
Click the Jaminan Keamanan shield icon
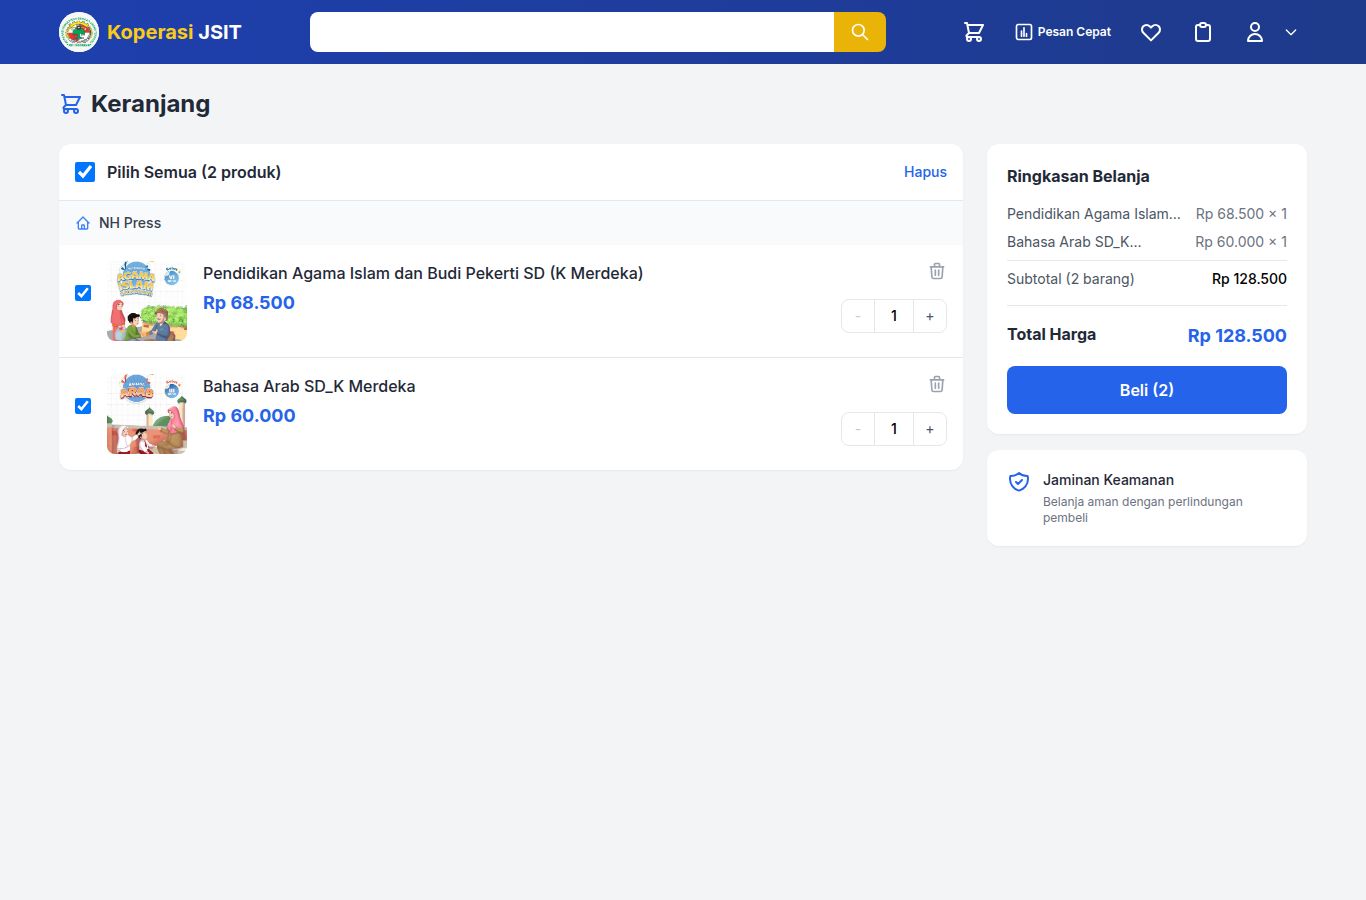pos(1019,482)
